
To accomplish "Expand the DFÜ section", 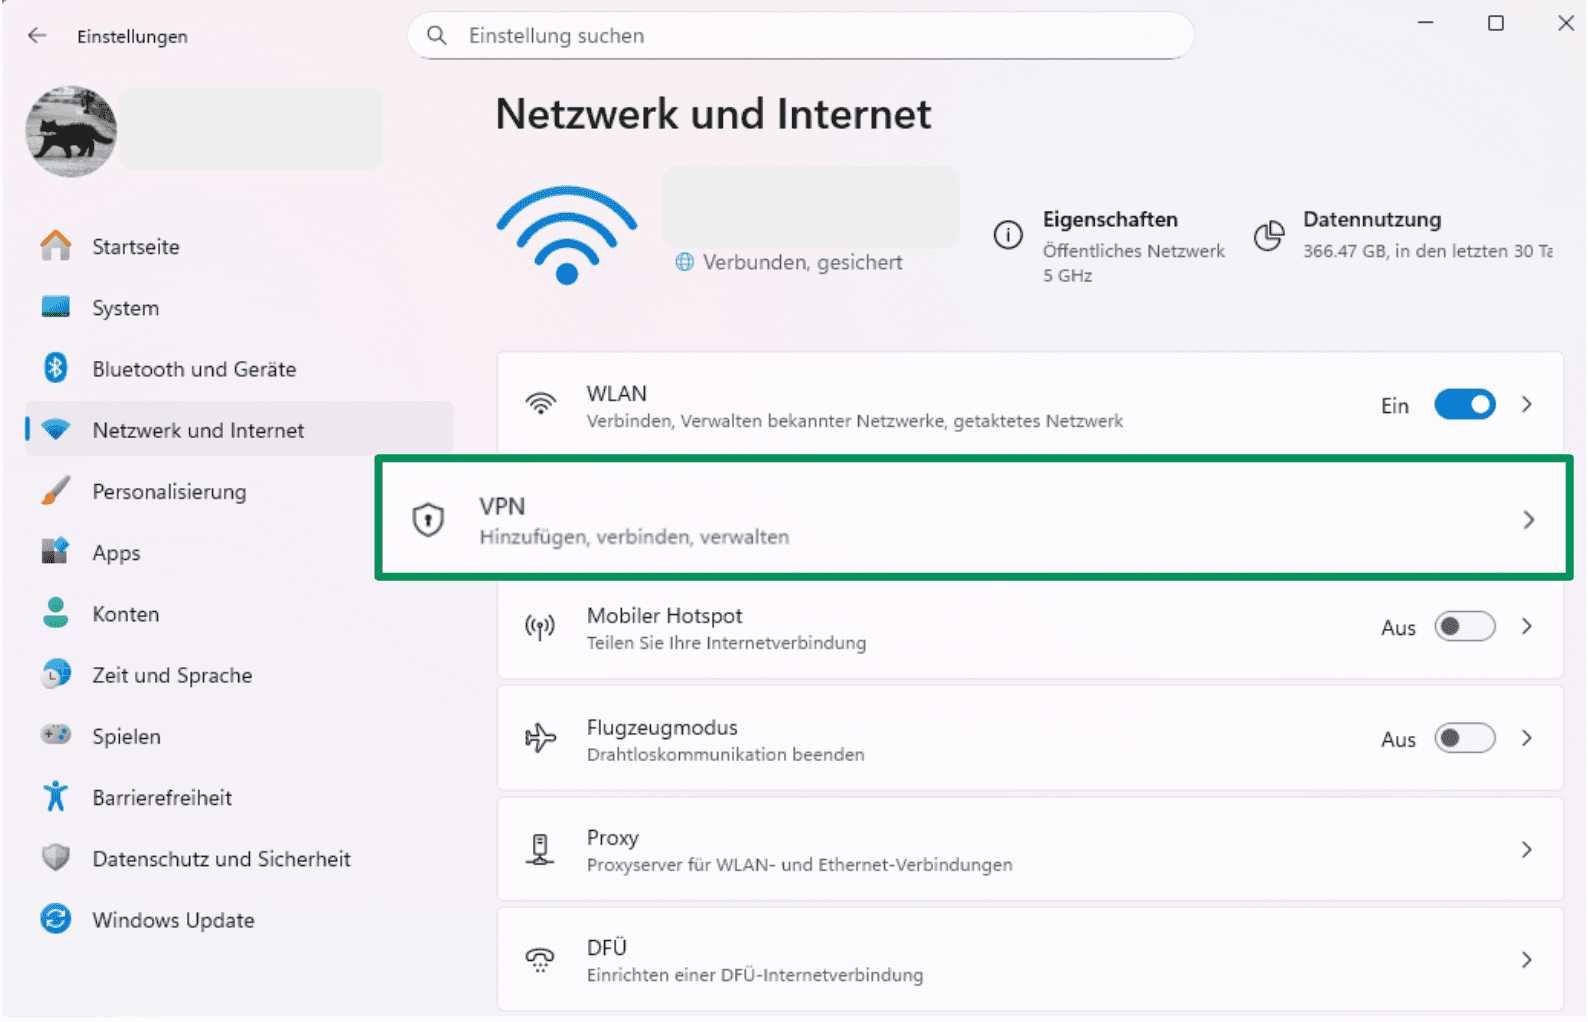I will [x=1528, y=959].
